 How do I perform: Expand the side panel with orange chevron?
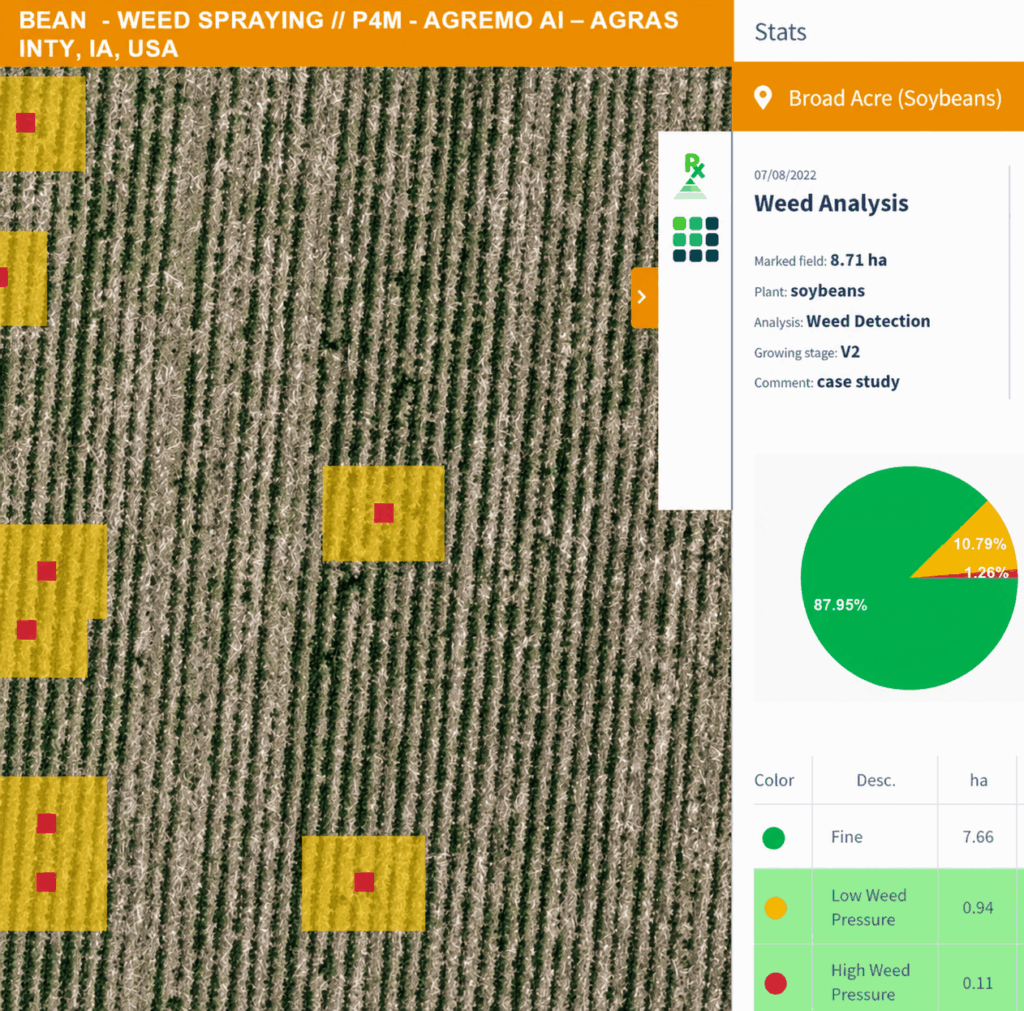tap(643, 297)
